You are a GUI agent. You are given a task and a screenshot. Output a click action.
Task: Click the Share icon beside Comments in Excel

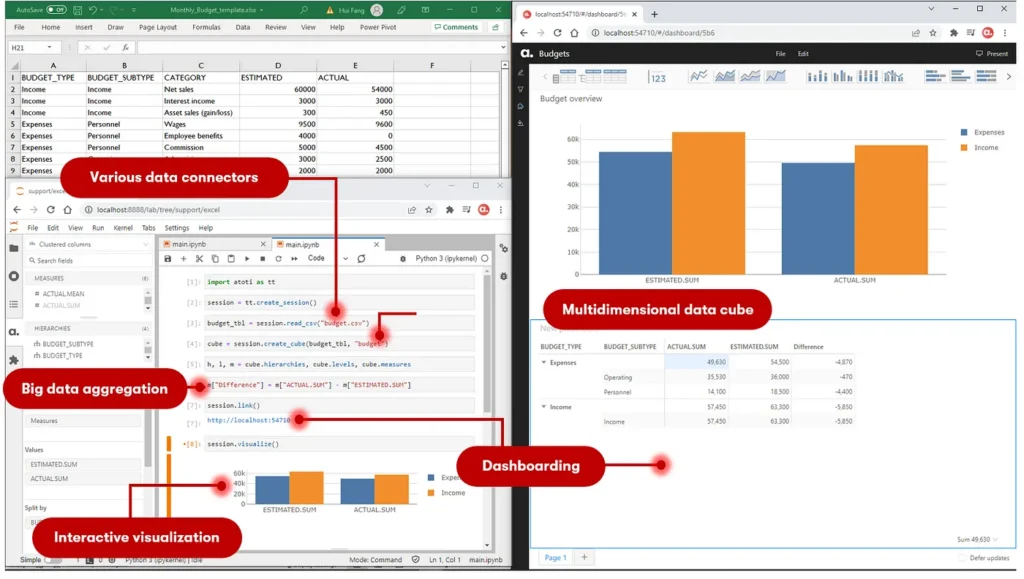point(496,27)
